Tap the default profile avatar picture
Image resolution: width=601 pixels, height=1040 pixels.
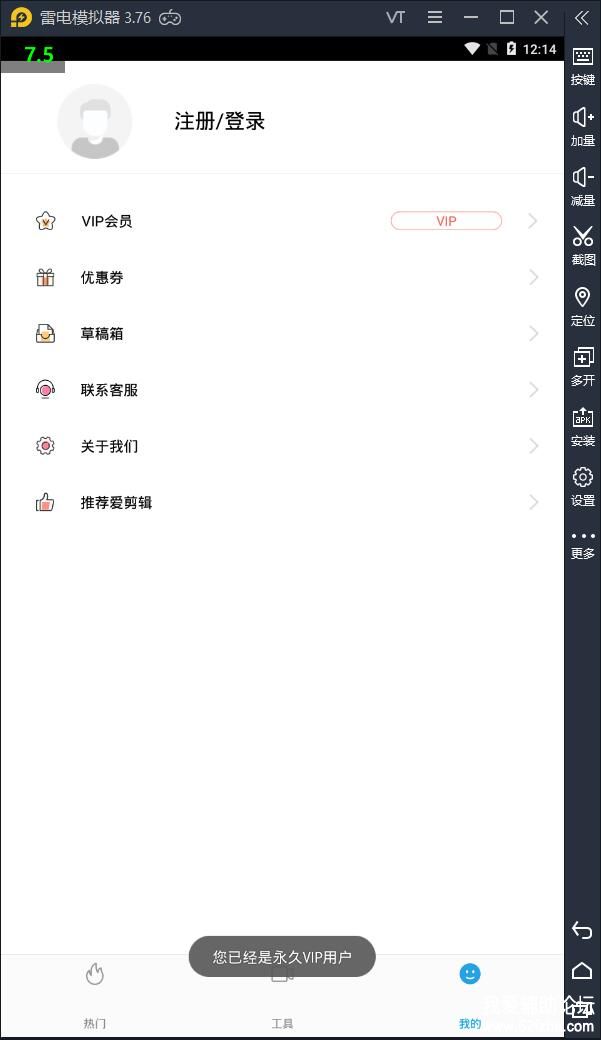95,121
